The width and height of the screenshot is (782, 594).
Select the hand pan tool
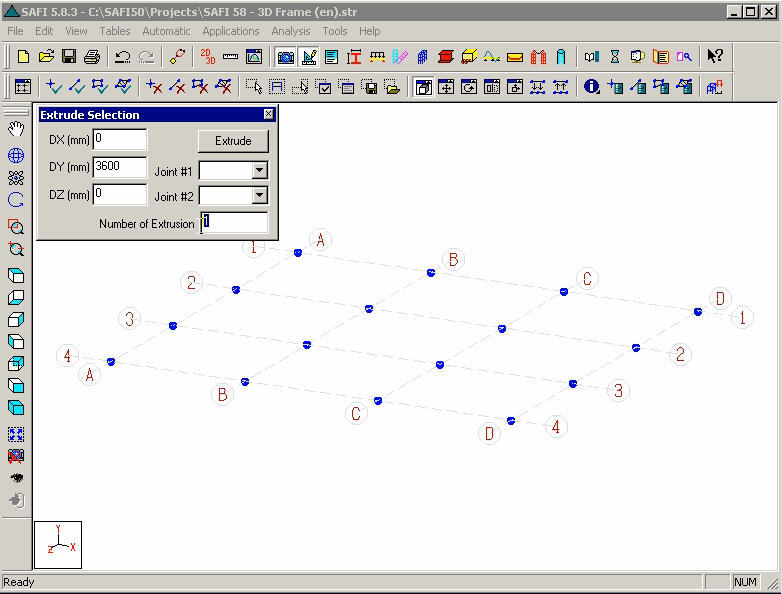tap(16, 129)
